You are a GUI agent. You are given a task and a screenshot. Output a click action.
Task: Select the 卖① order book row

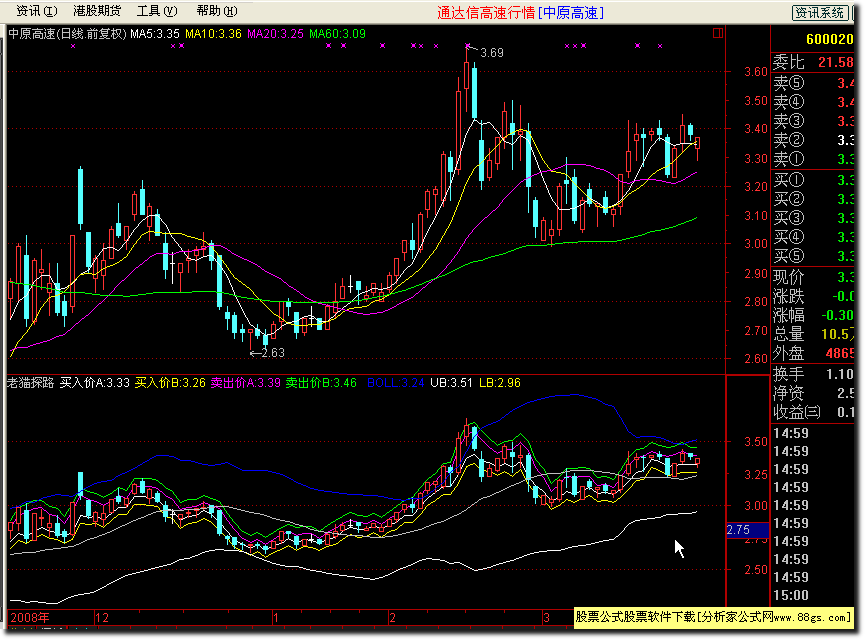coord(813,159)
